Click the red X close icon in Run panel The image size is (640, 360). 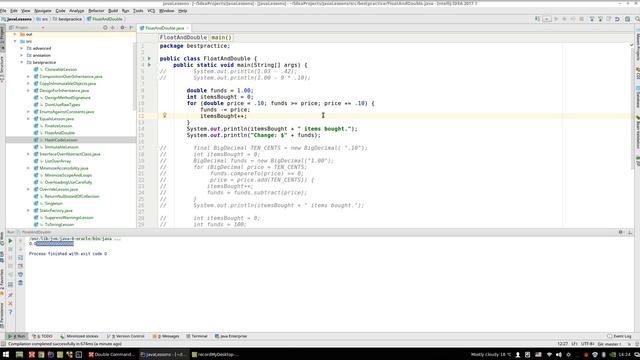(x=10, y=304)
